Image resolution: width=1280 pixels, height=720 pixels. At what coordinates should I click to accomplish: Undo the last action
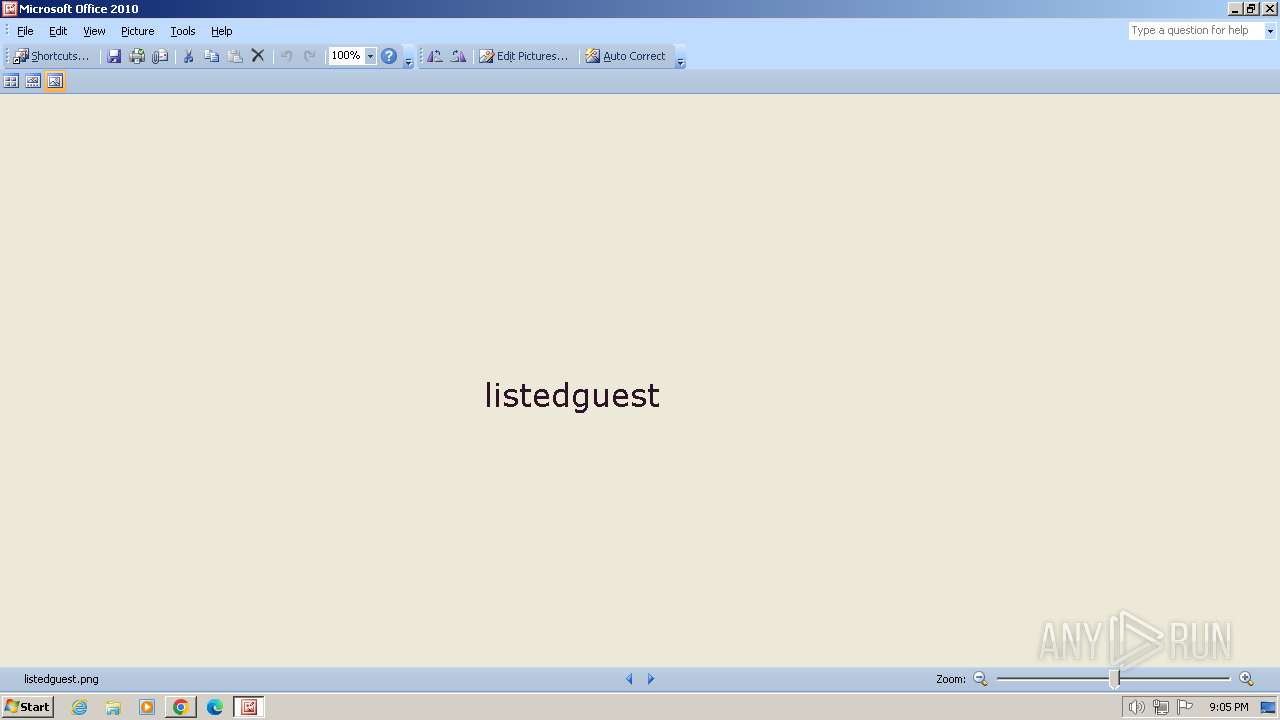pos(287,56)
